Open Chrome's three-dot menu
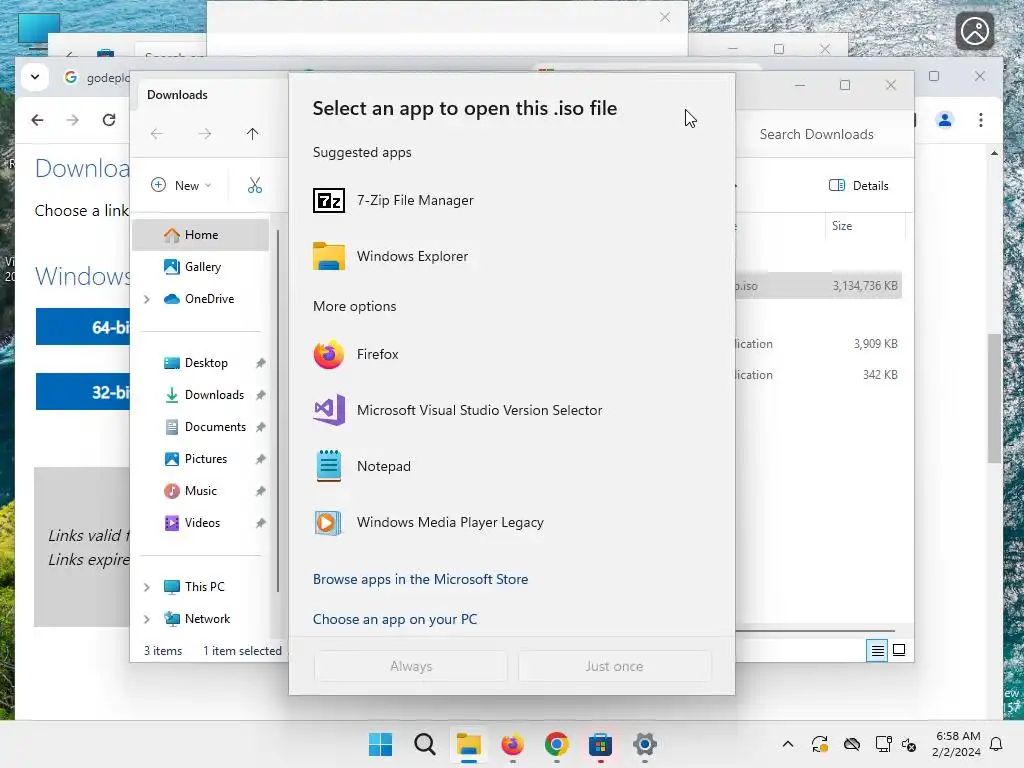 (980, 120)
